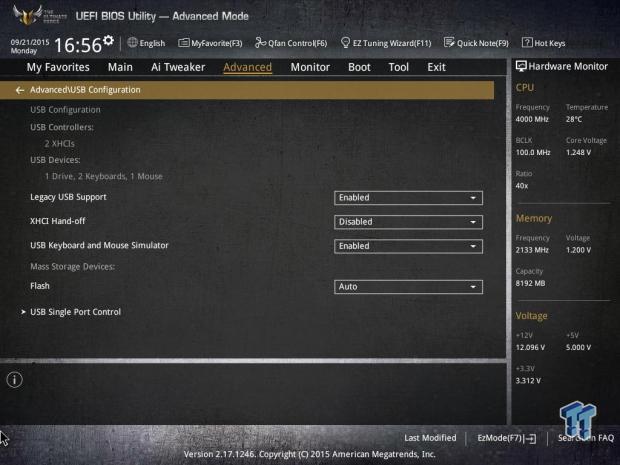Screen dimensions: 620x465
Task: Click the Last Modified button
Action: coord(430,438)
